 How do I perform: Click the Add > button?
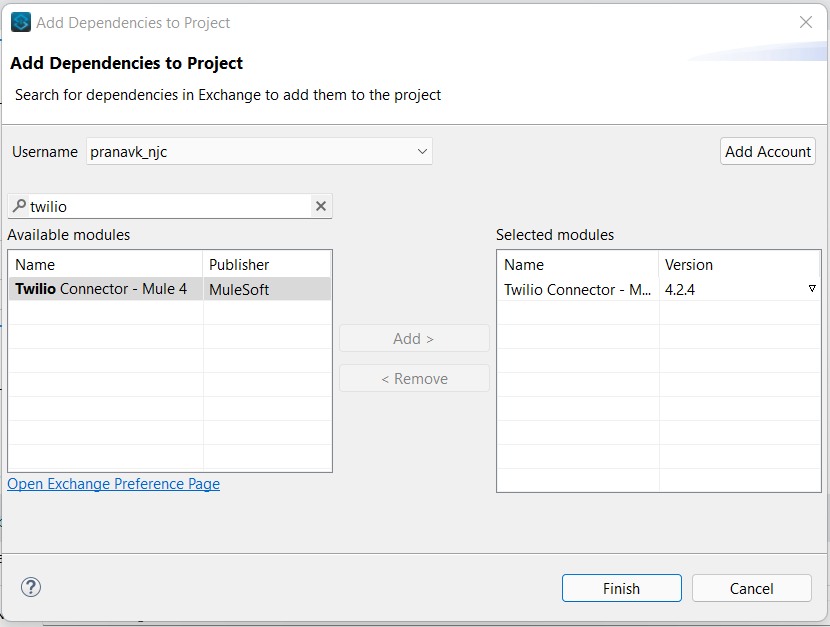pyautogui.click(x=414, y=338)
